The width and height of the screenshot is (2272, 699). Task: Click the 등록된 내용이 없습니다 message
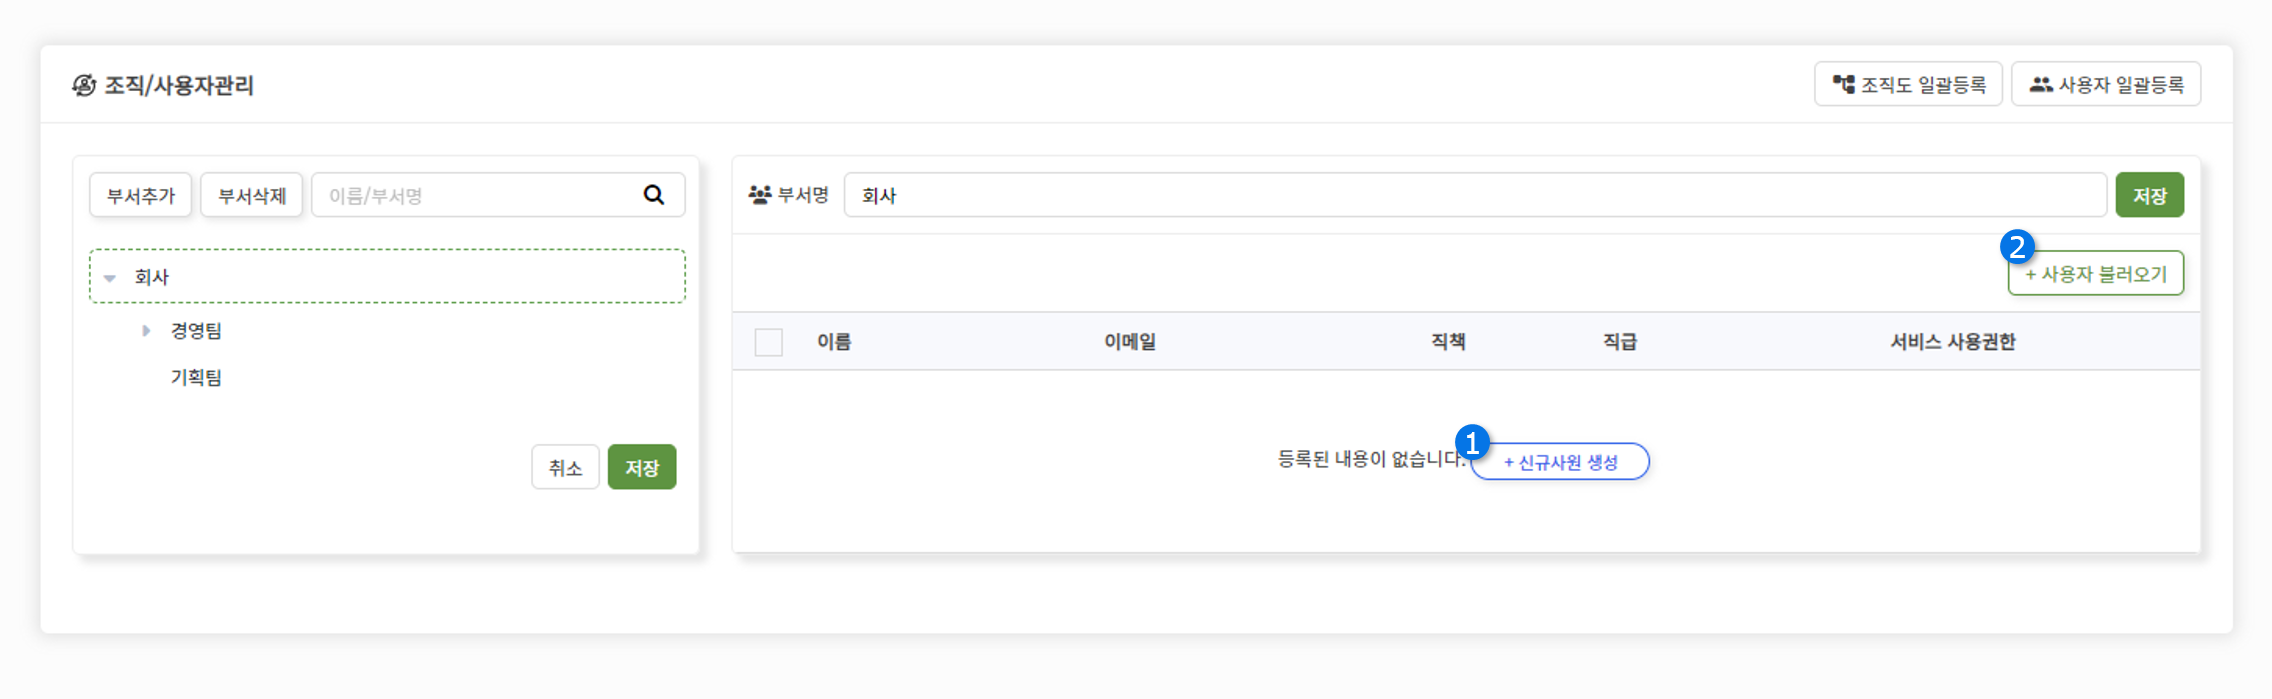[x=1372, y=459]
